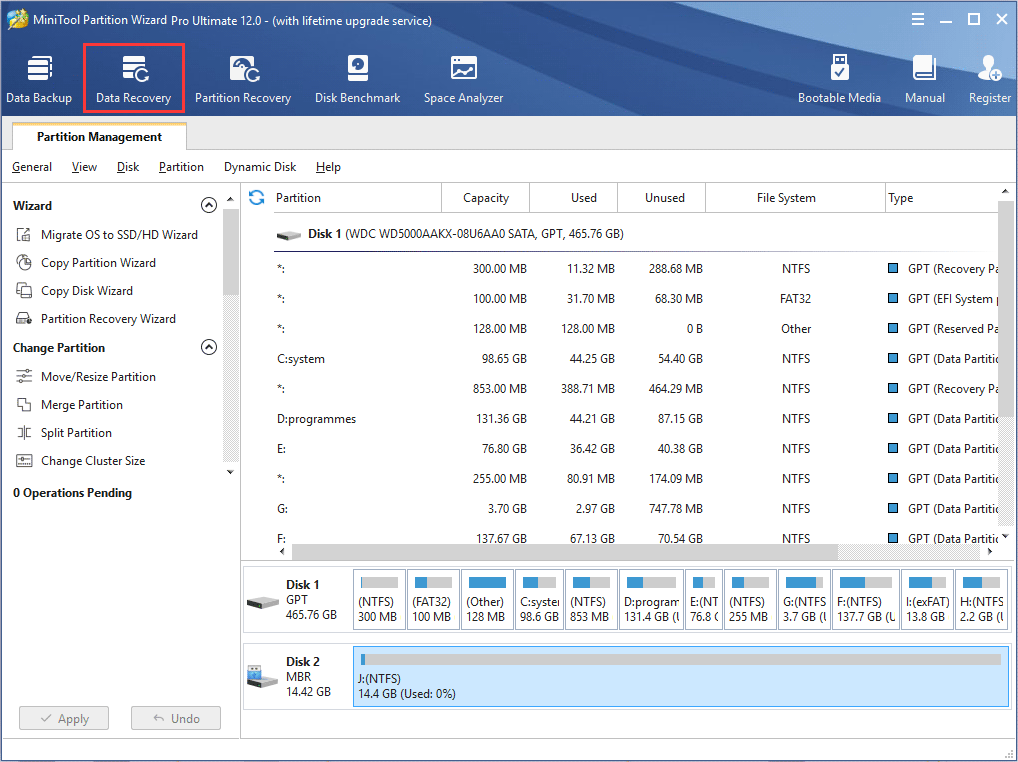Sort by Capacity column header

pos(486,197)
